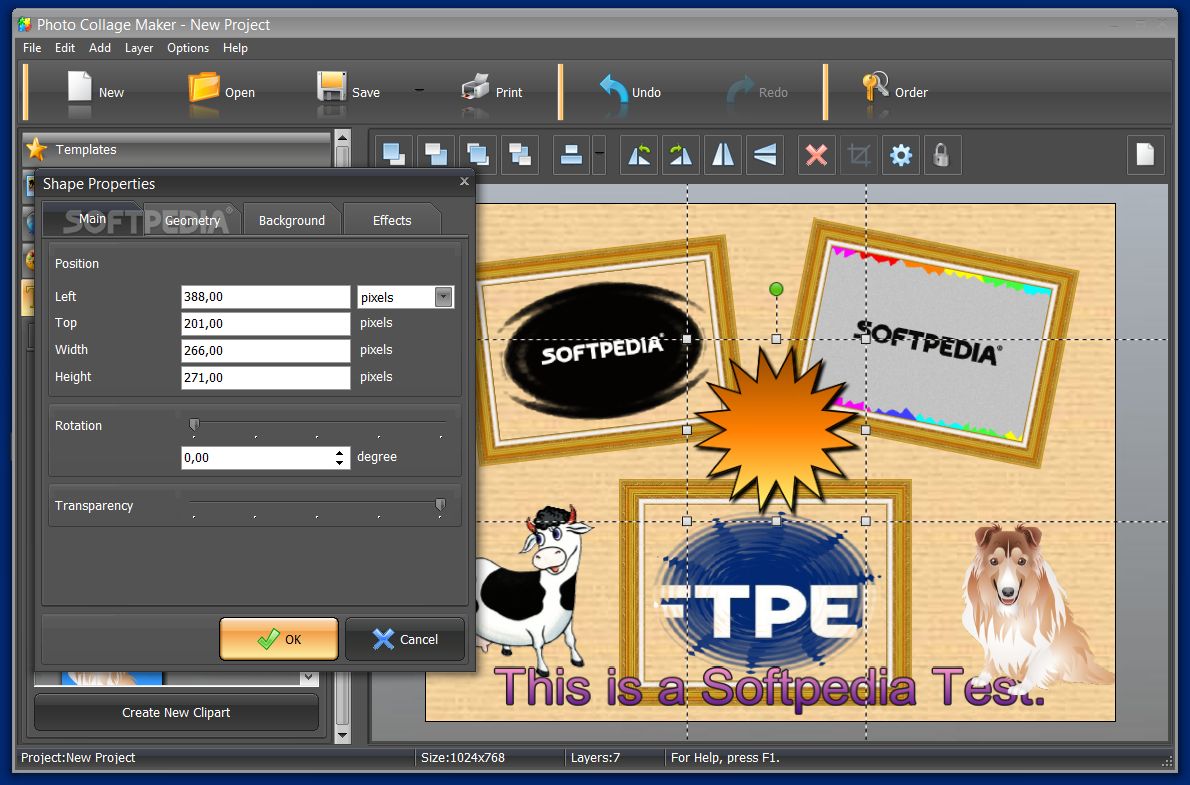Click the blank page icon in layer toolbar

tap(1145, 155)
